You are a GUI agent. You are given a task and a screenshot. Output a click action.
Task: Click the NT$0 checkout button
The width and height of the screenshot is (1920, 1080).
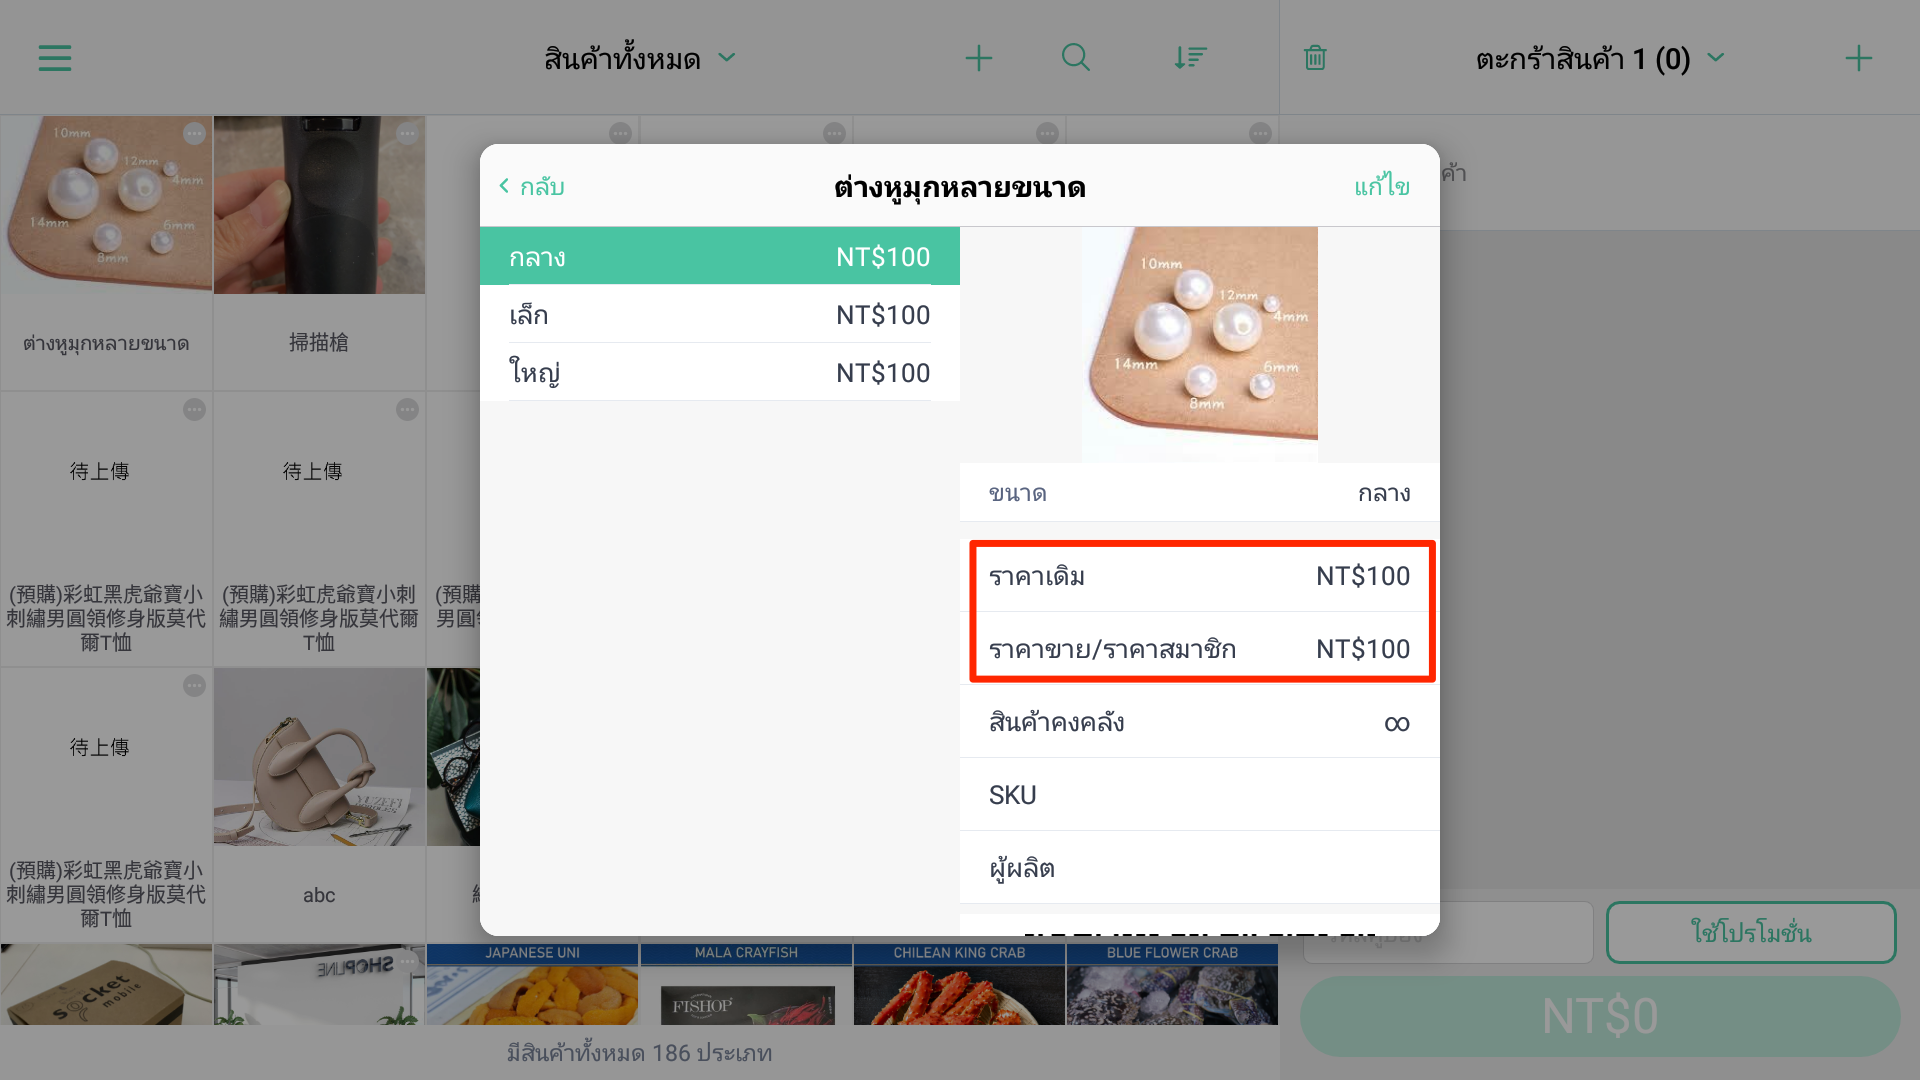[1600, 1017]
